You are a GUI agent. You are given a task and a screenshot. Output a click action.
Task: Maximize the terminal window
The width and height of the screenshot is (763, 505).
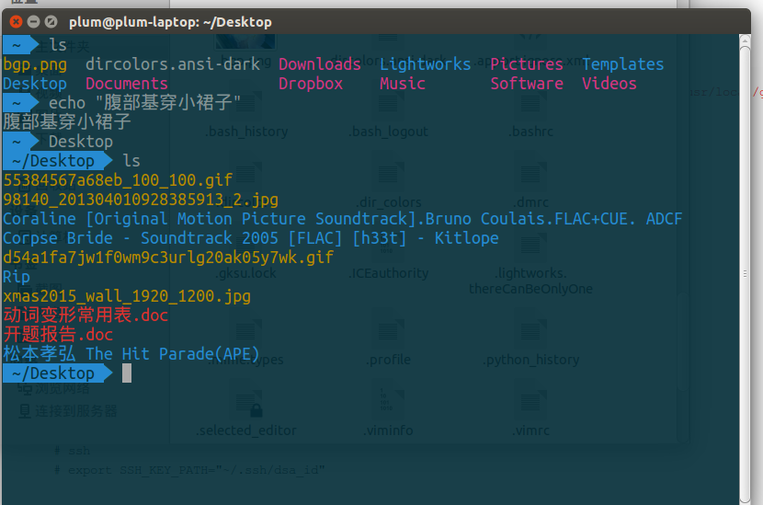click(x=51, y=21)
